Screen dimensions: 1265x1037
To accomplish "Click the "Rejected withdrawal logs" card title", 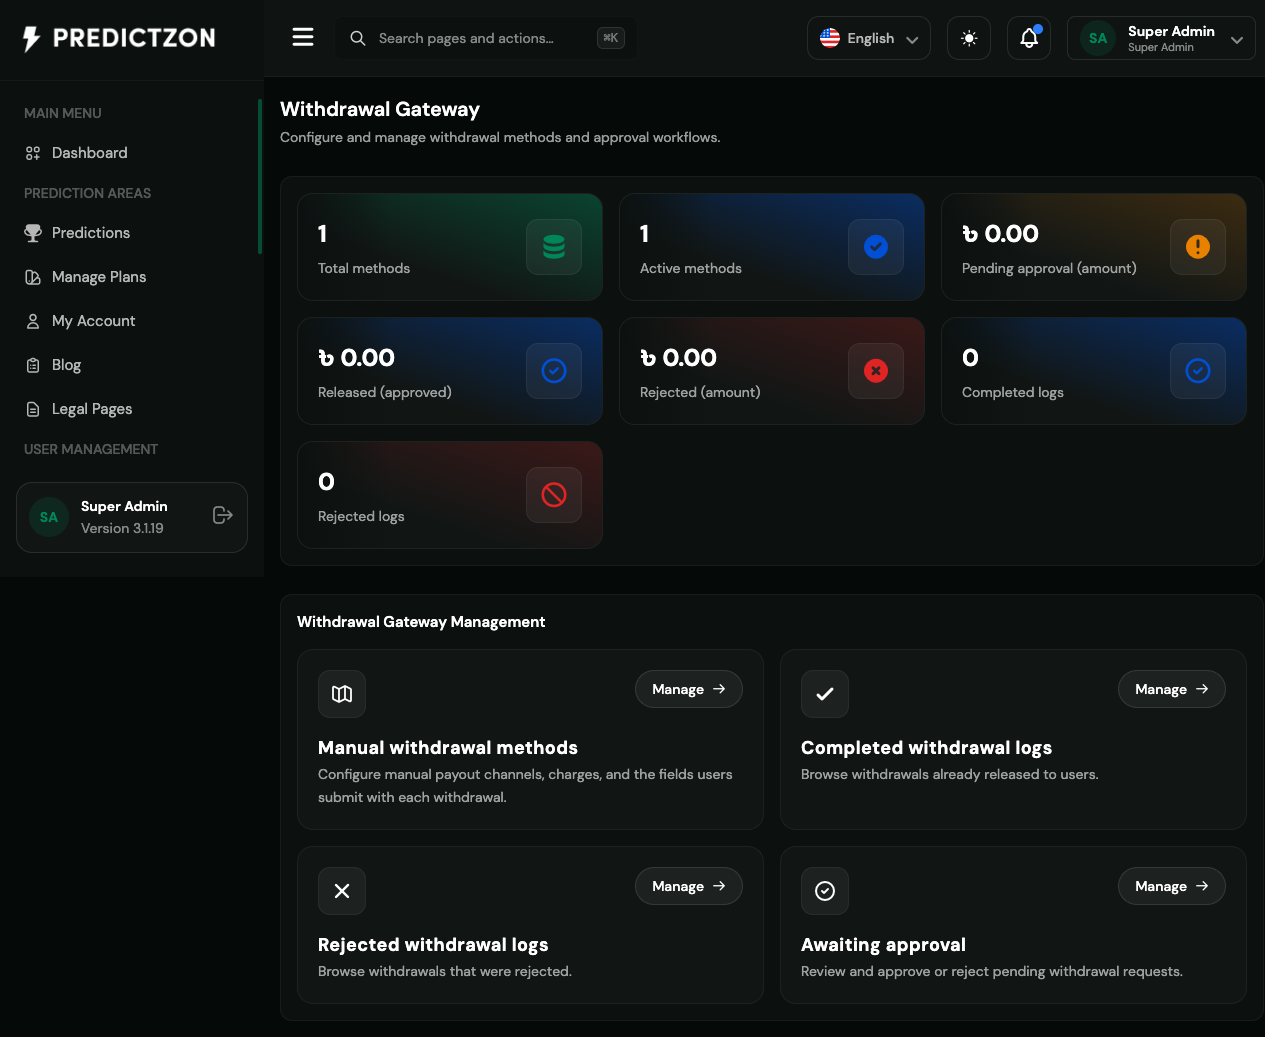I will tap(433, 945).
